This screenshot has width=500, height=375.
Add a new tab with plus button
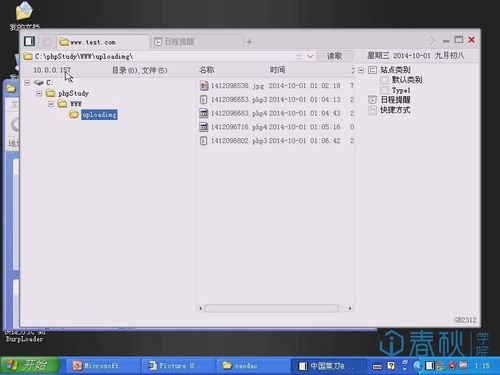[249, 42]
